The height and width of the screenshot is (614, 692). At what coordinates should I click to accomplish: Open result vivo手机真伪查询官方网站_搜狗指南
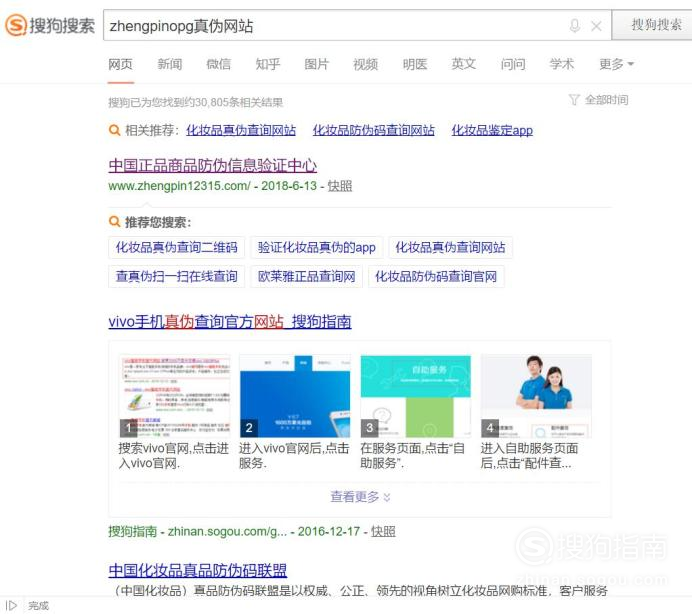click(230, 321)
